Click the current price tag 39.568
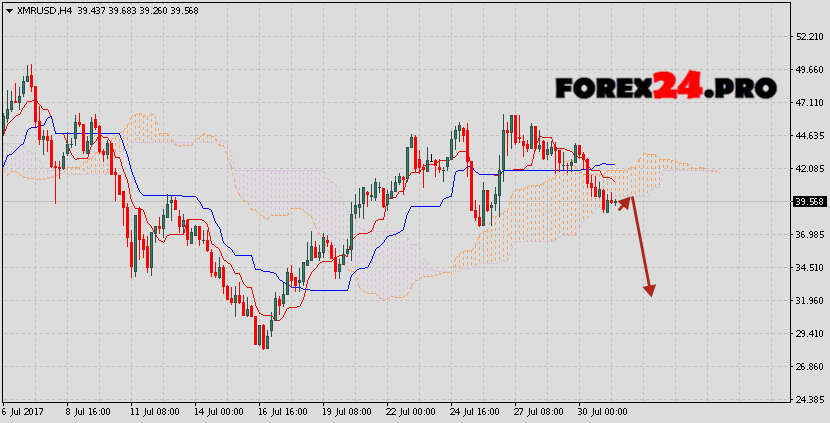Viewport: 830px width, 423px height. tap(808, 201)
